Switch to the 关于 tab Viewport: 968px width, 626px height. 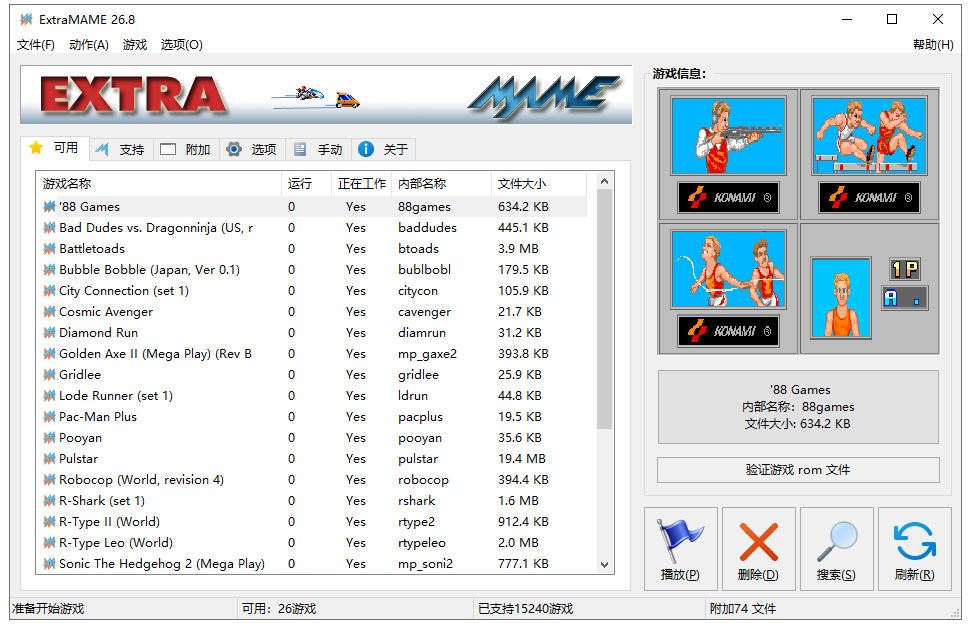click(383, 149)
